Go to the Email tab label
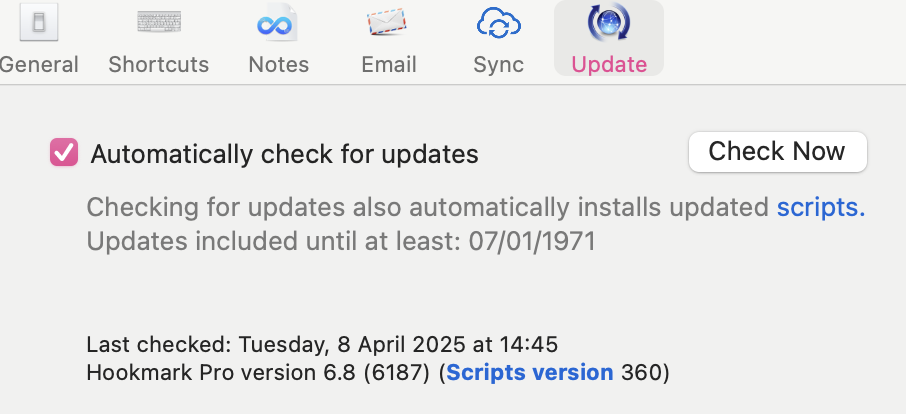This screenshot has height=414, width=906. coord(389,65)
